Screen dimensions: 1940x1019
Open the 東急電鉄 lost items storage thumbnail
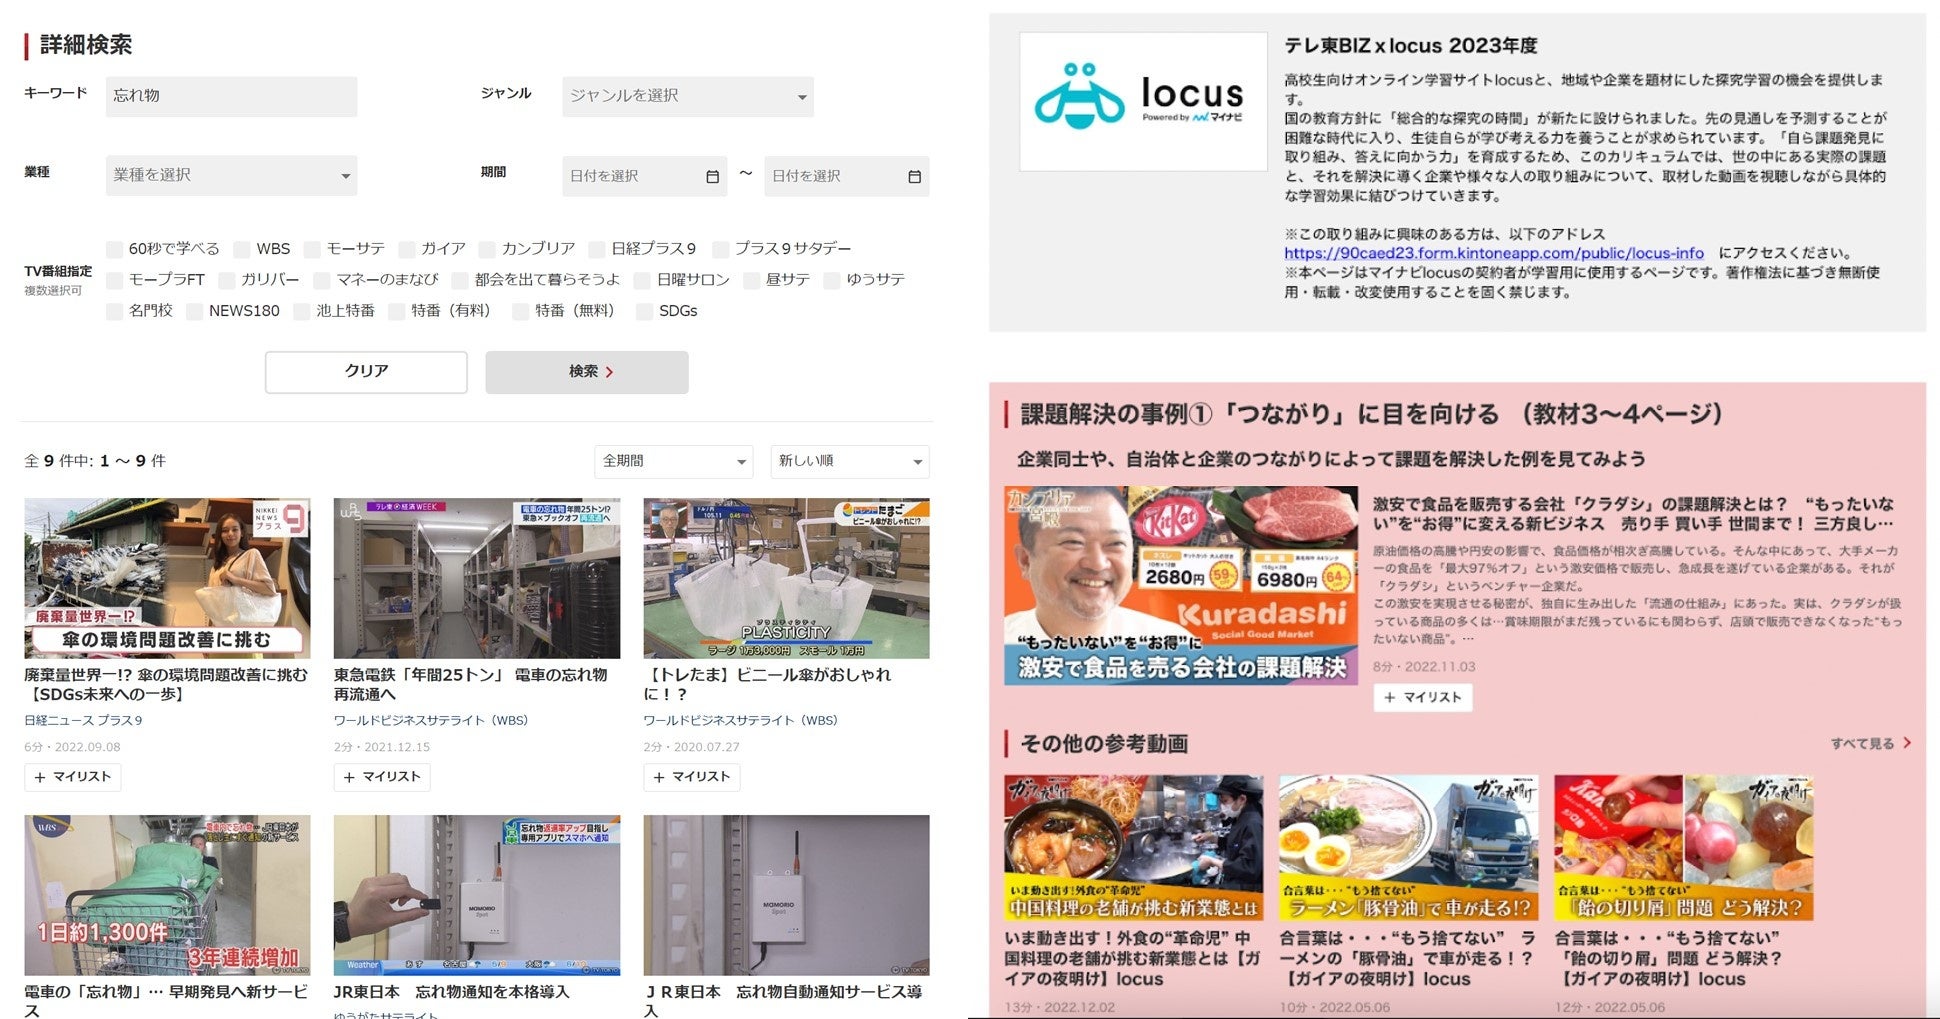tap(477, 578)
